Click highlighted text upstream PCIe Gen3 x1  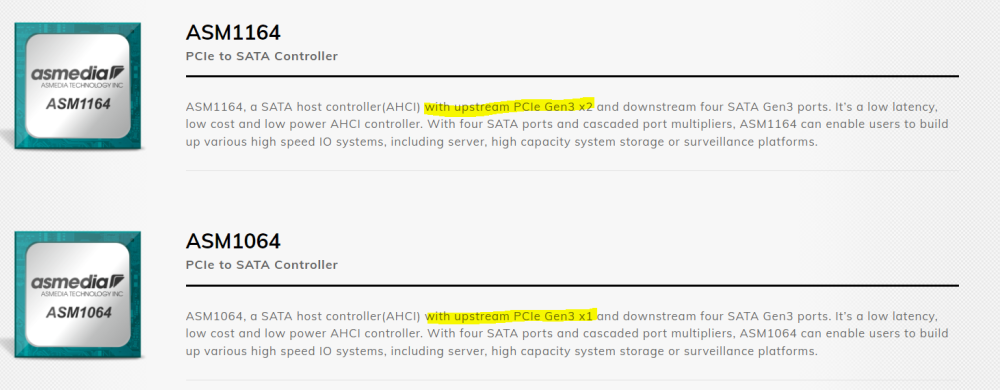[x=524, y=315]
